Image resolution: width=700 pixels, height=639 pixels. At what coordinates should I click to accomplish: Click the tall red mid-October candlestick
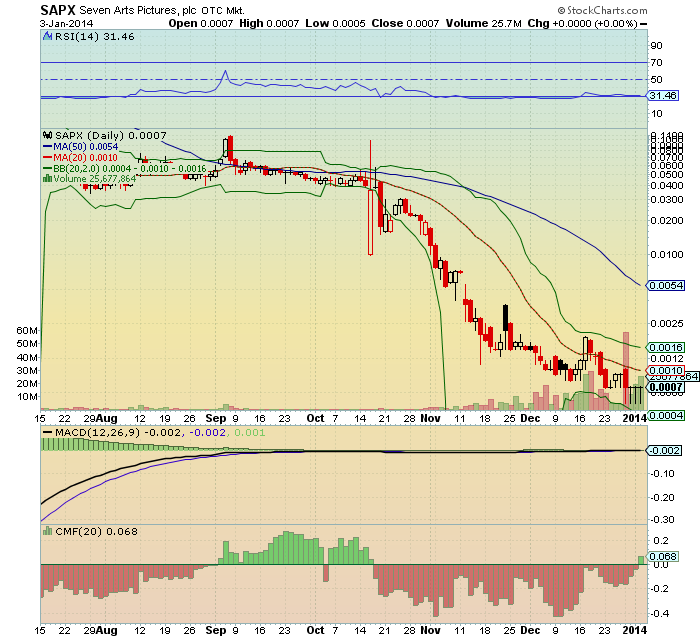click(370, 198)
